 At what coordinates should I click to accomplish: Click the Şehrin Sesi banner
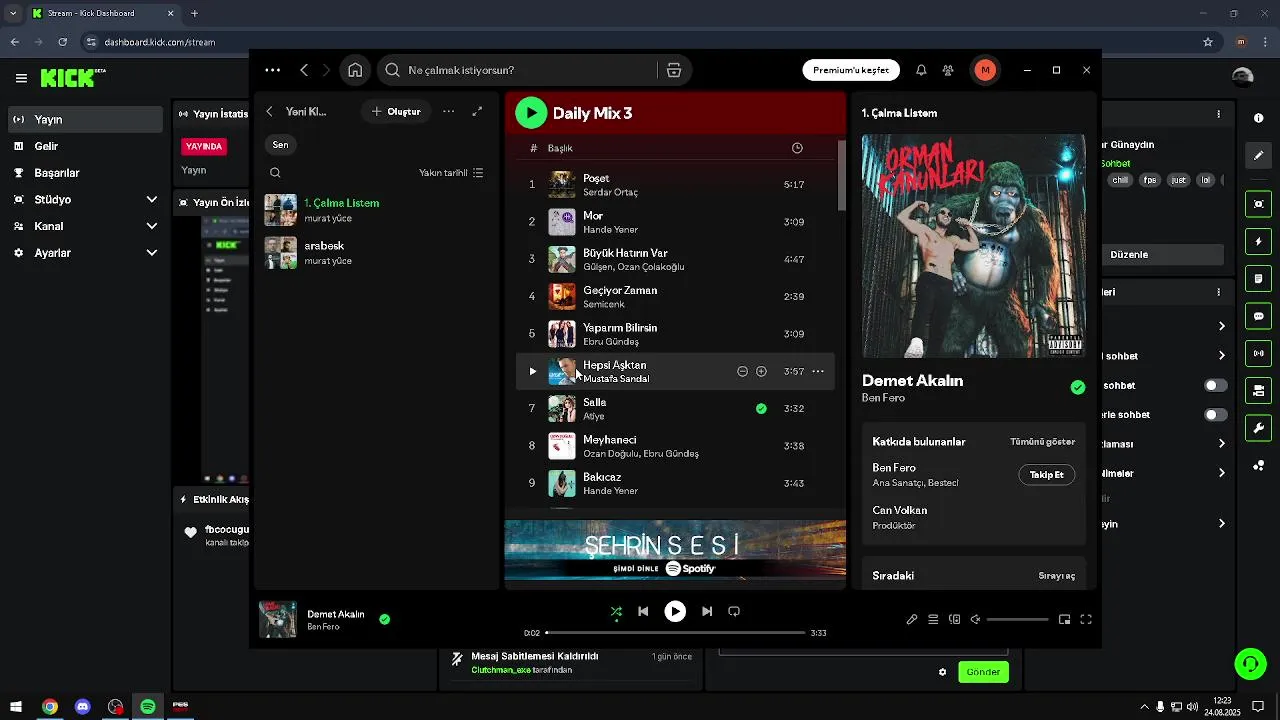click(x=675, y=549)
